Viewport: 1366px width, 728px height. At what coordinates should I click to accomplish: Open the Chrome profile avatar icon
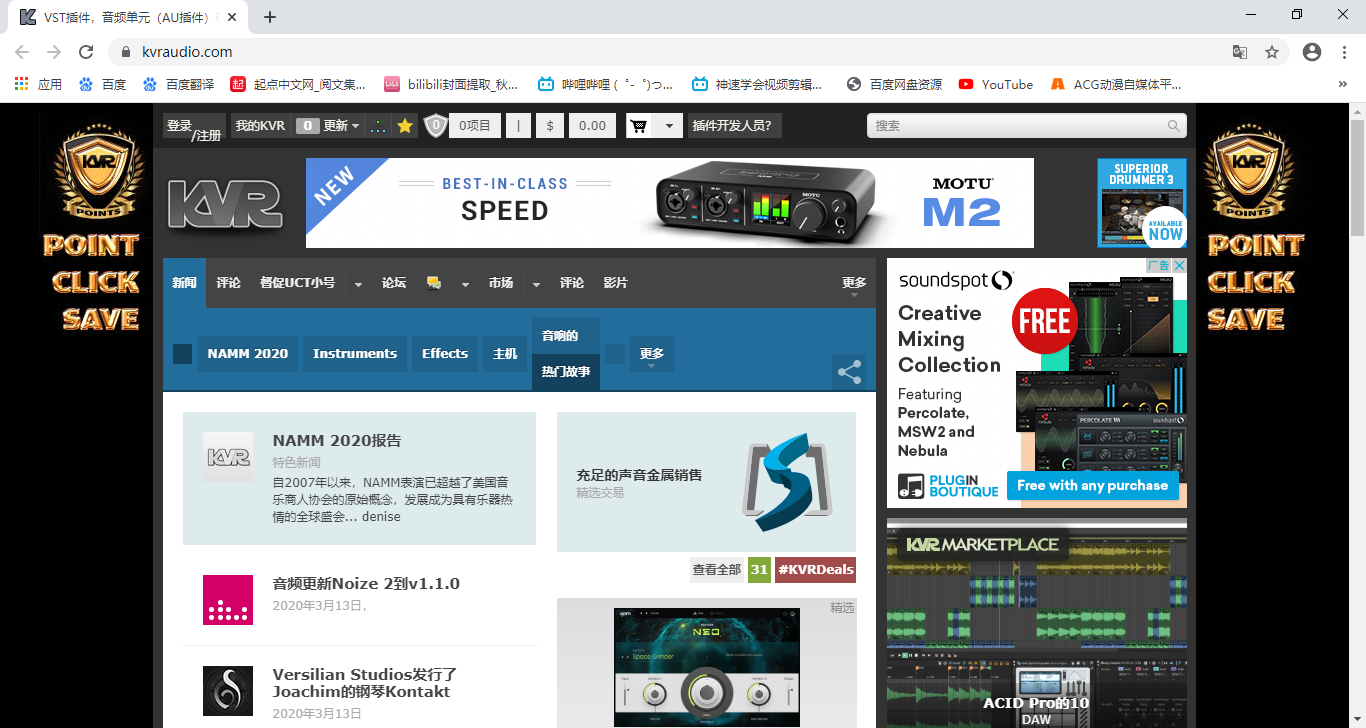[1312, 52]
